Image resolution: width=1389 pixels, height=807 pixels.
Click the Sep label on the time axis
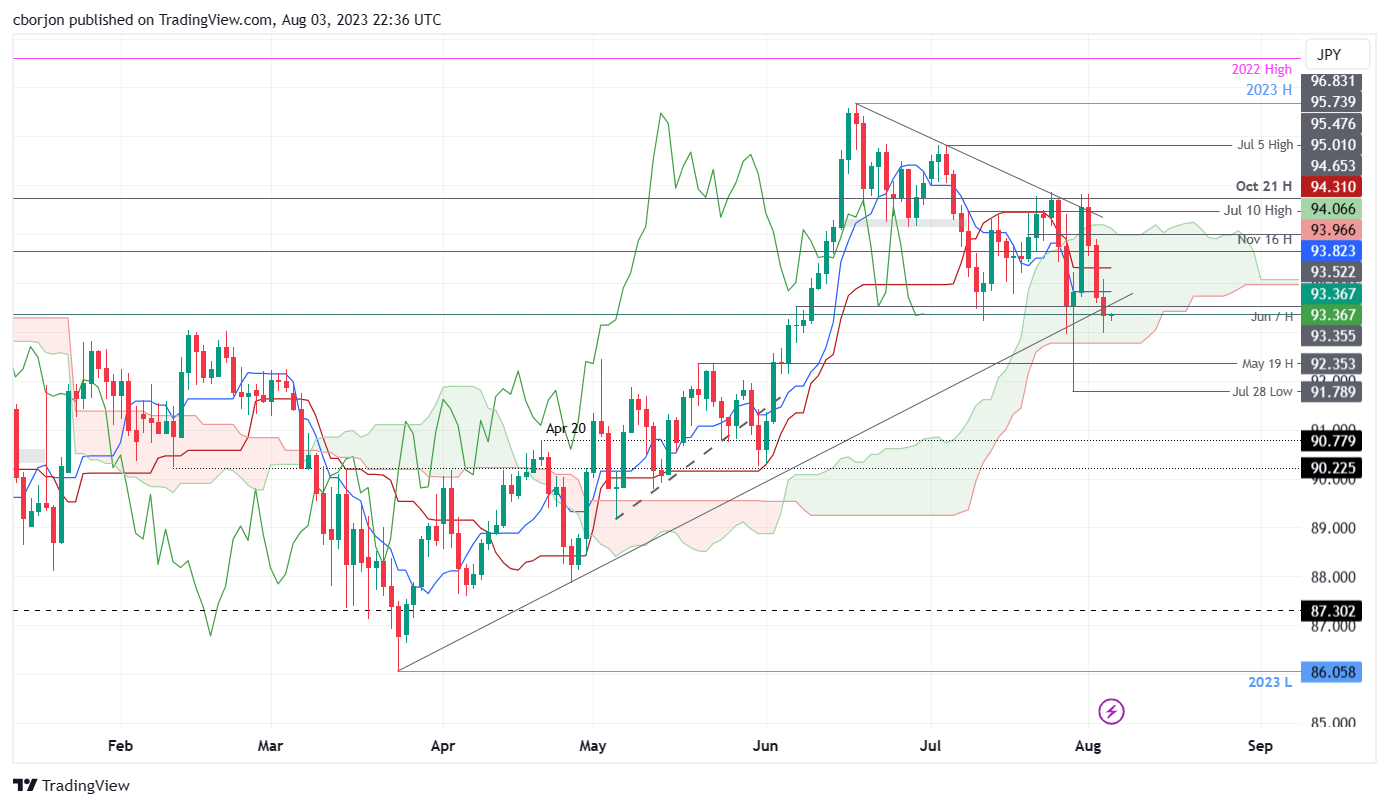[x=1259, y=746]
